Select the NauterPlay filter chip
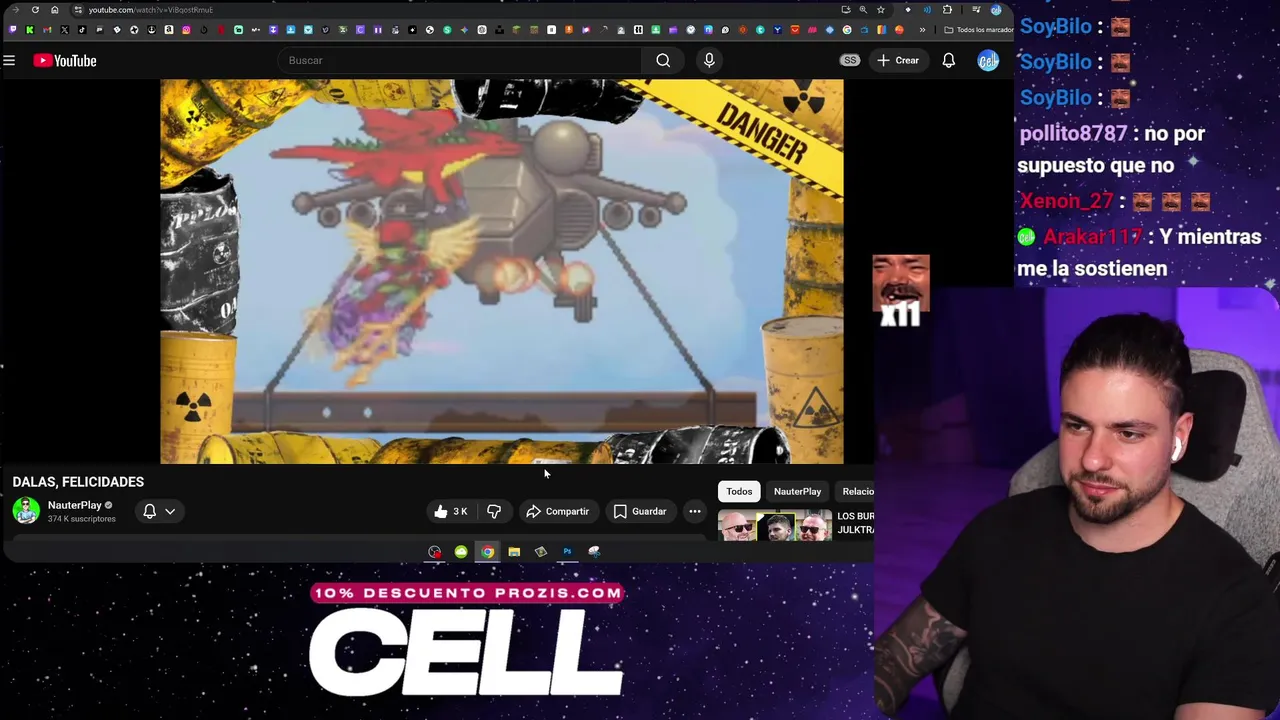 click(797, 491)
